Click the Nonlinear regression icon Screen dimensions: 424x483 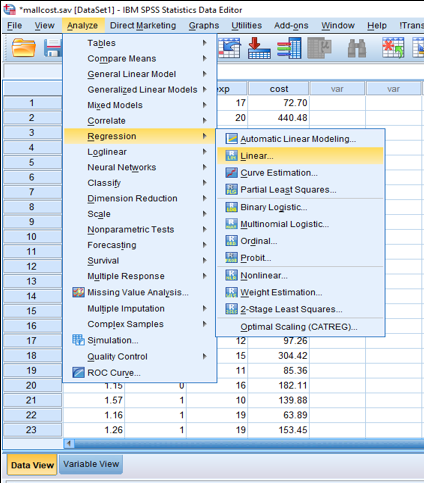click(x=231, y=275)
